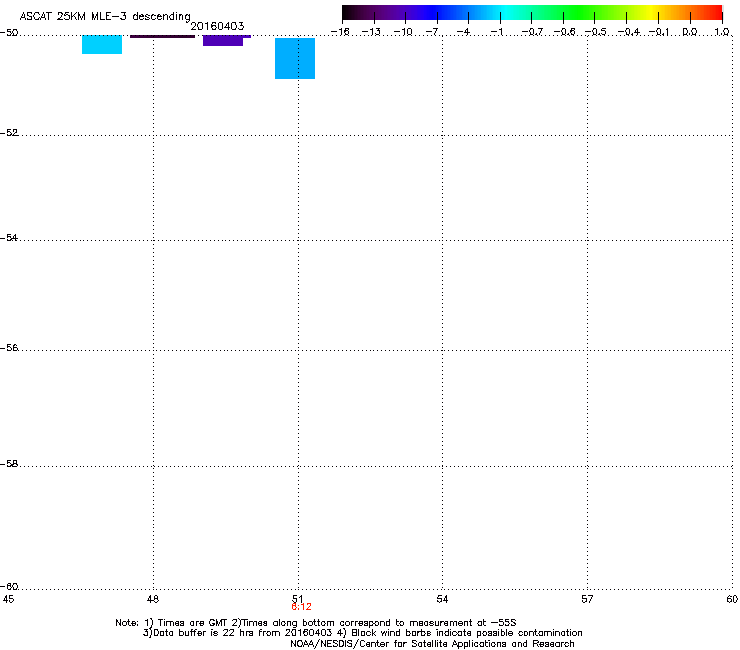Image resolution: width=740 pixels, height=650 pixels.
Task: Click the color bar label -0.5
Action: point(595,32)
